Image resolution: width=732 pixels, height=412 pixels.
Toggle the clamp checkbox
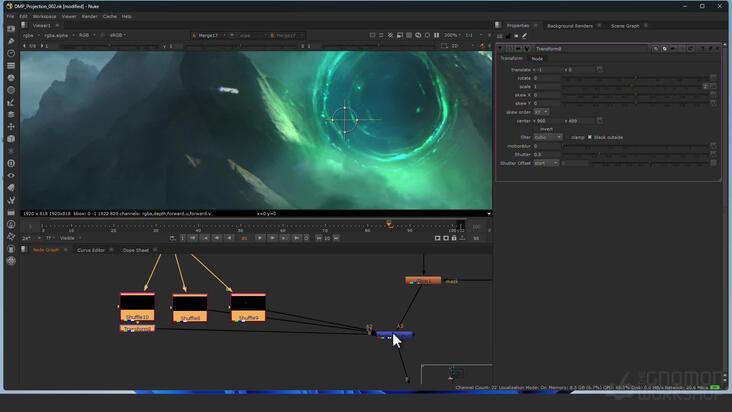(567, 137)
